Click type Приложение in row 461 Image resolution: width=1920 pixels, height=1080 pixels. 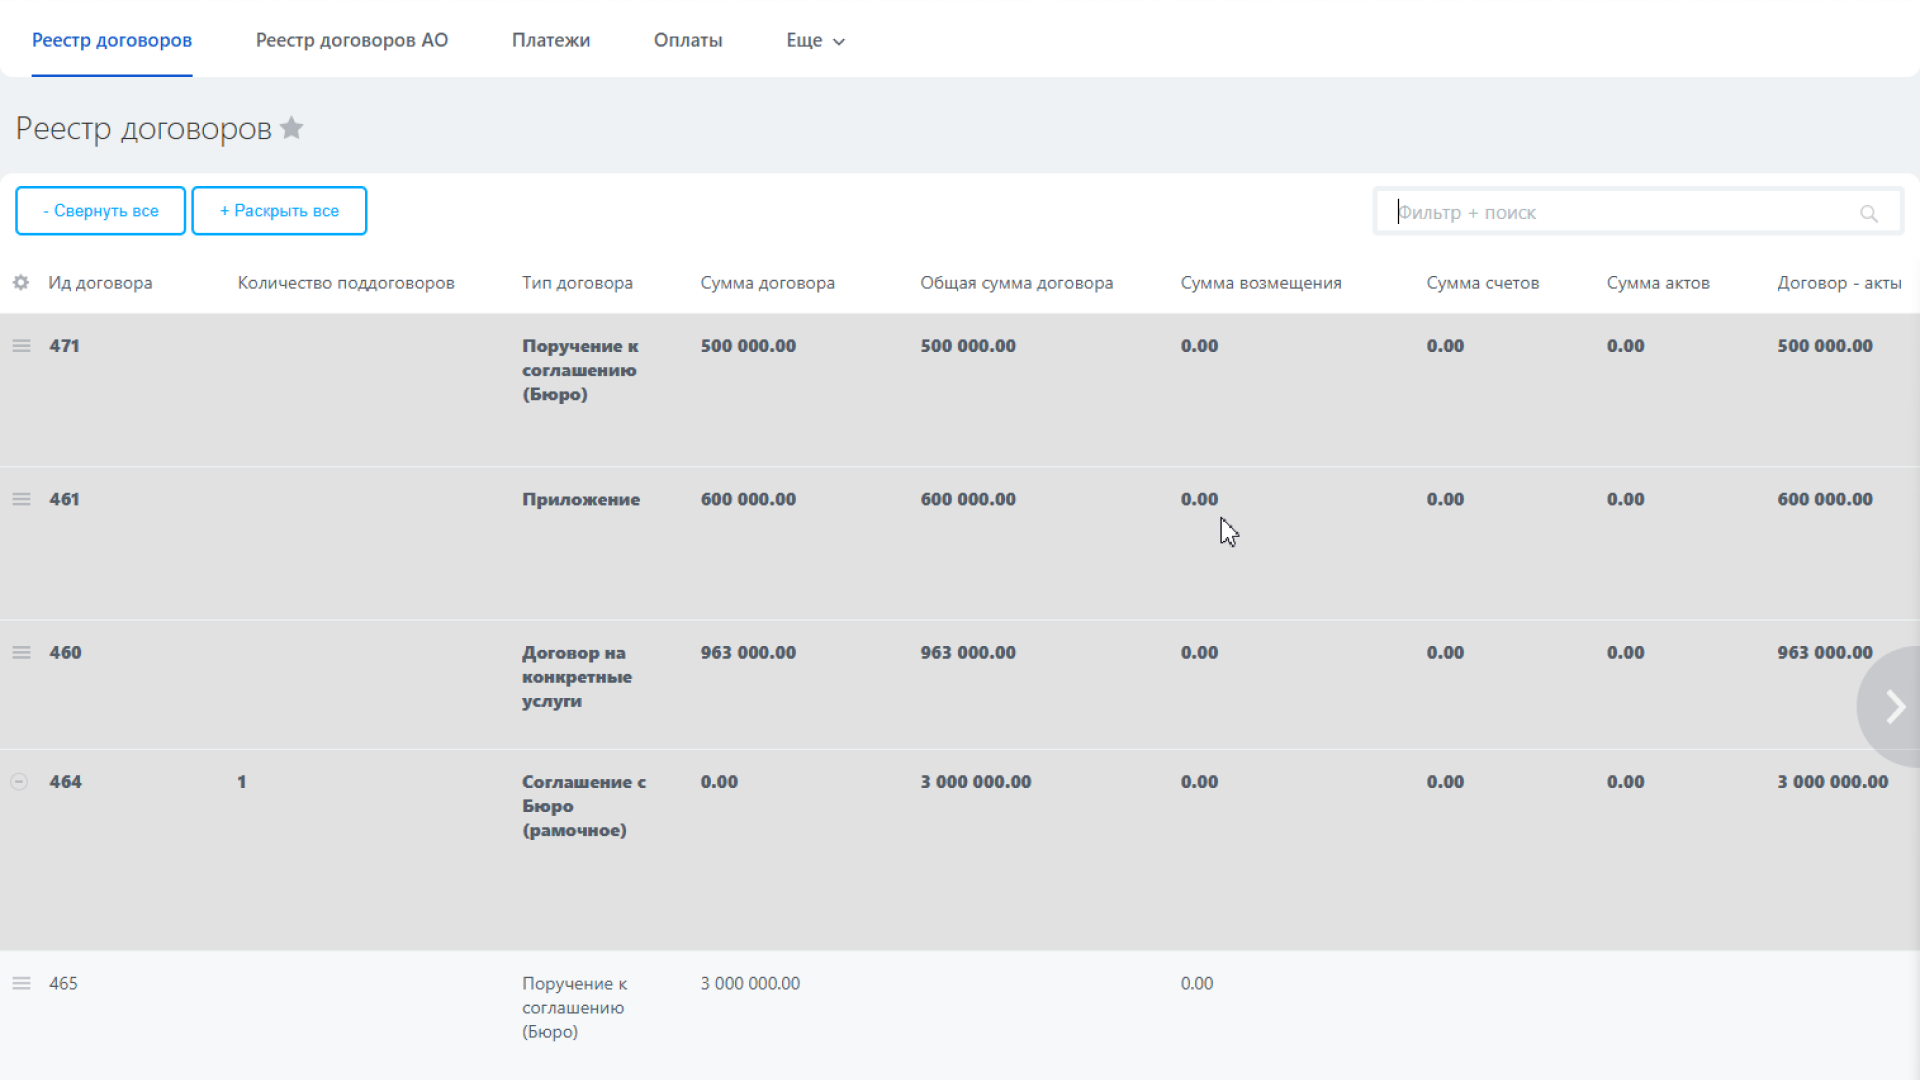[x=581, y=499]
